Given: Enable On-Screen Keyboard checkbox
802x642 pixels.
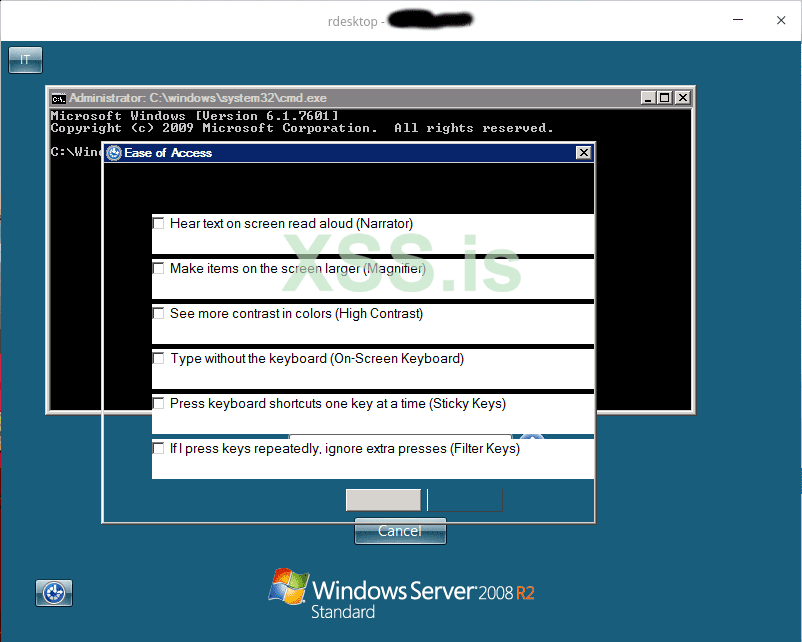Looking at the screenshot, I should [159, 359].
